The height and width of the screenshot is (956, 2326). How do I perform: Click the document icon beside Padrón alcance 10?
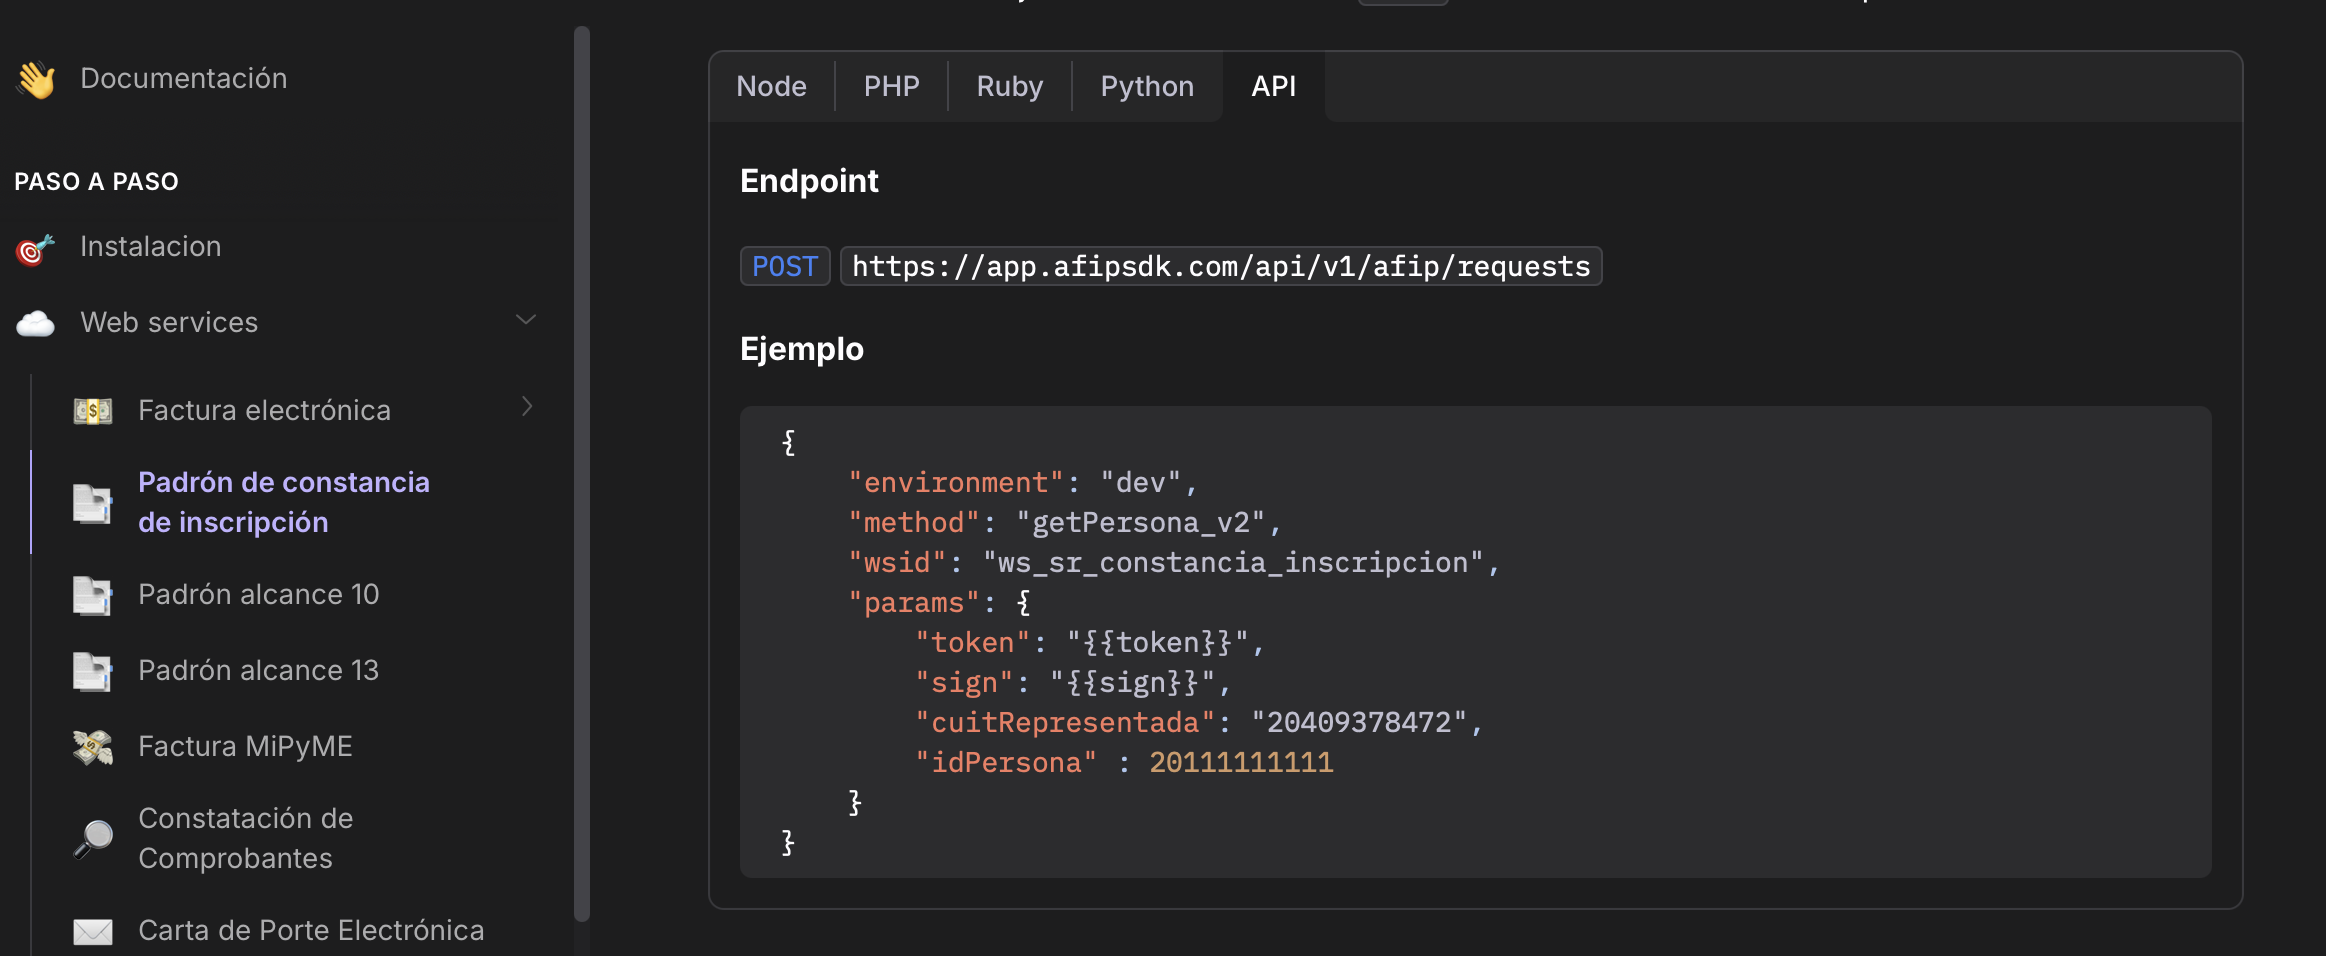click(x=93, y=595)
